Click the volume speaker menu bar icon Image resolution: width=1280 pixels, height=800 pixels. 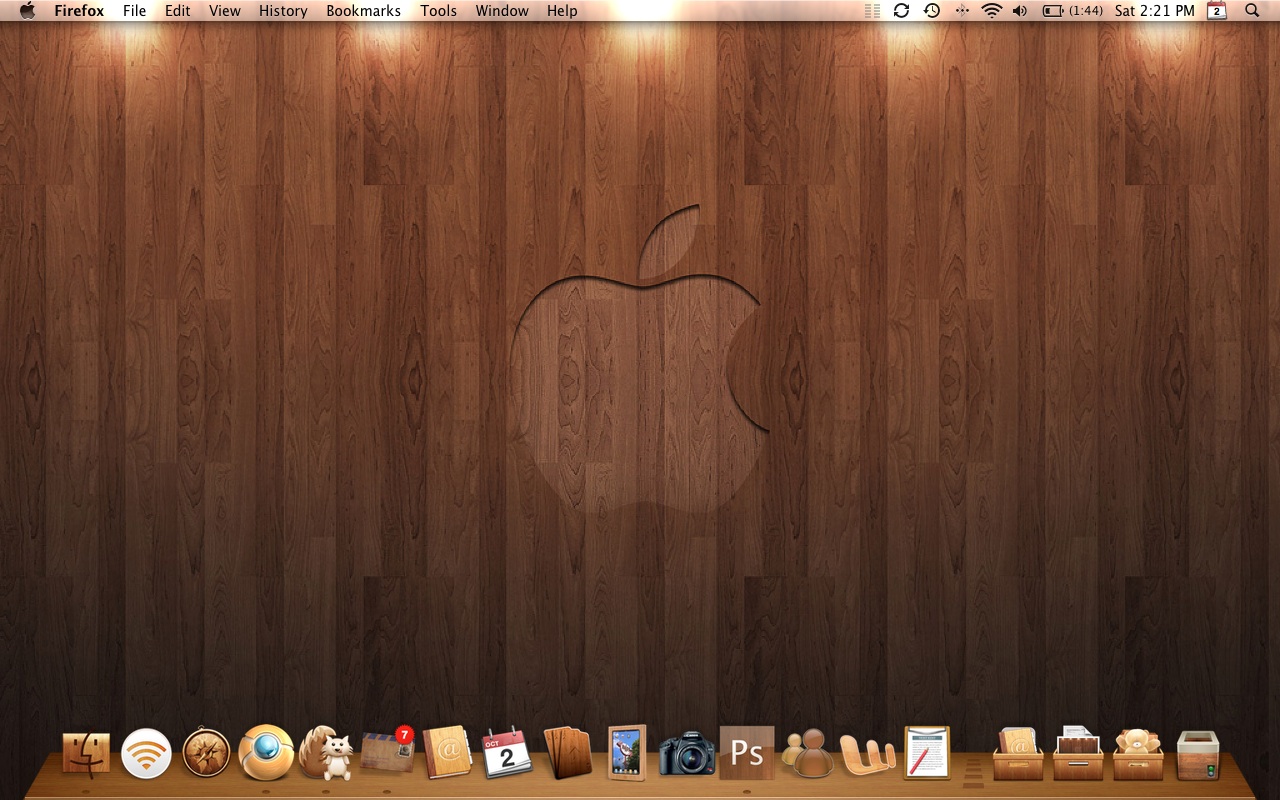[1020, 11]
